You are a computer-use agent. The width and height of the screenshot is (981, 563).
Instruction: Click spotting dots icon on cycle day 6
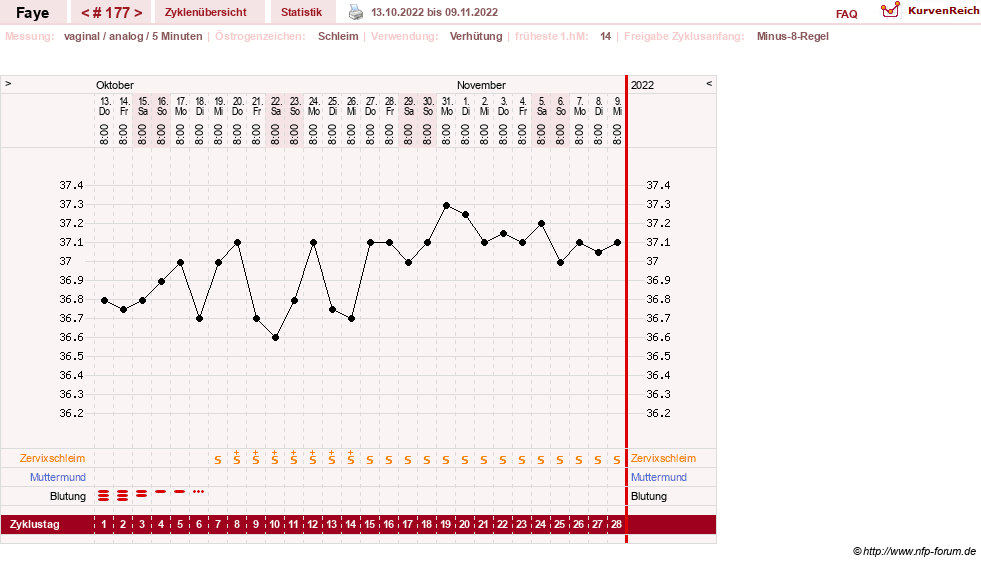click(198, 492)
